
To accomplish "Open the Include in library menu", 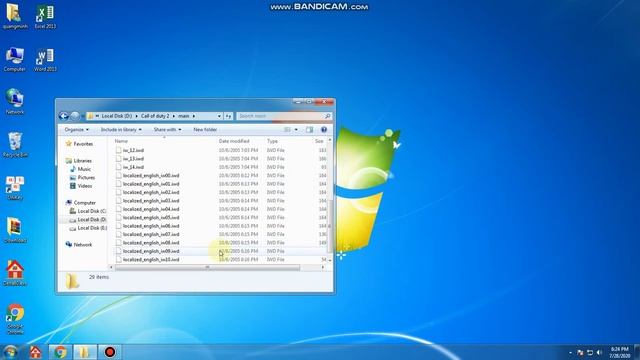I will coord(121,129).
